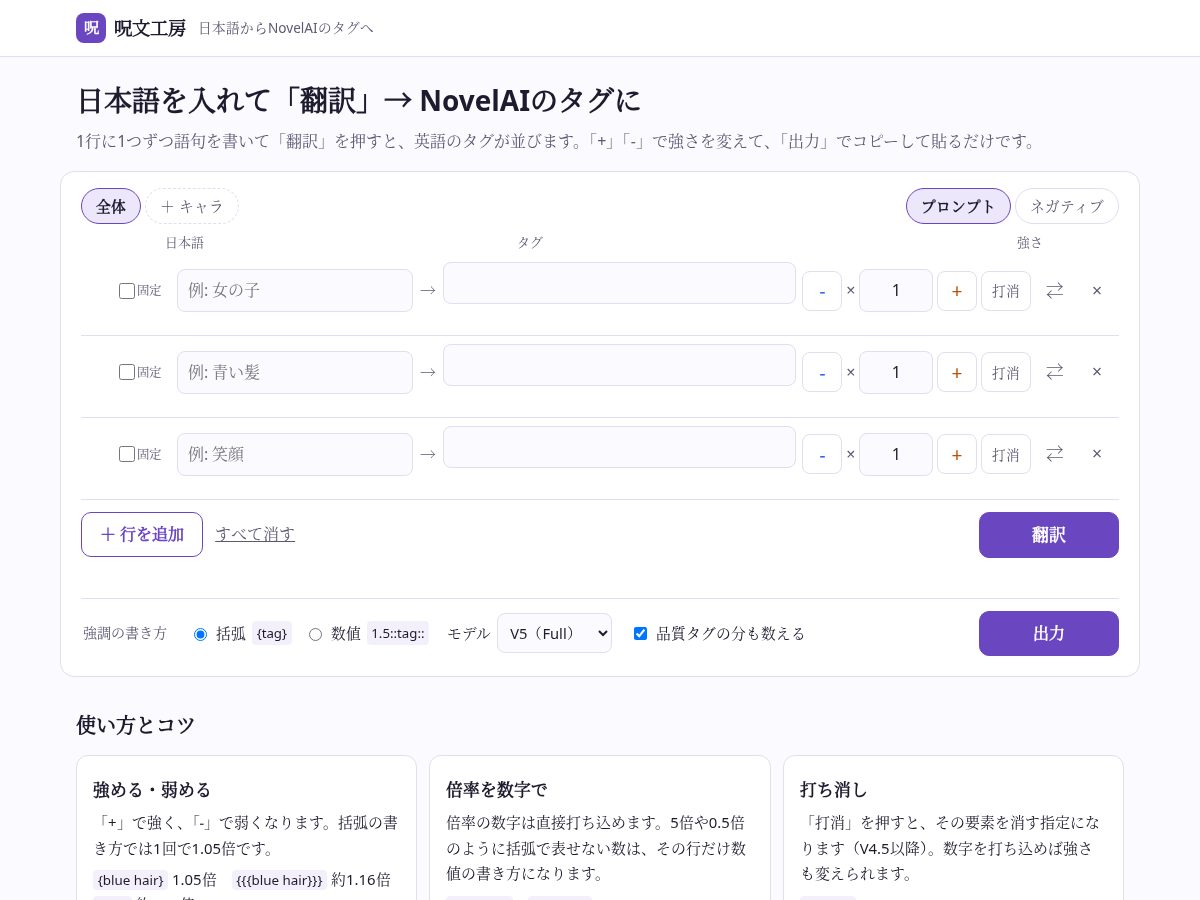Focus the Japanese input 例: 女の子

295,290
